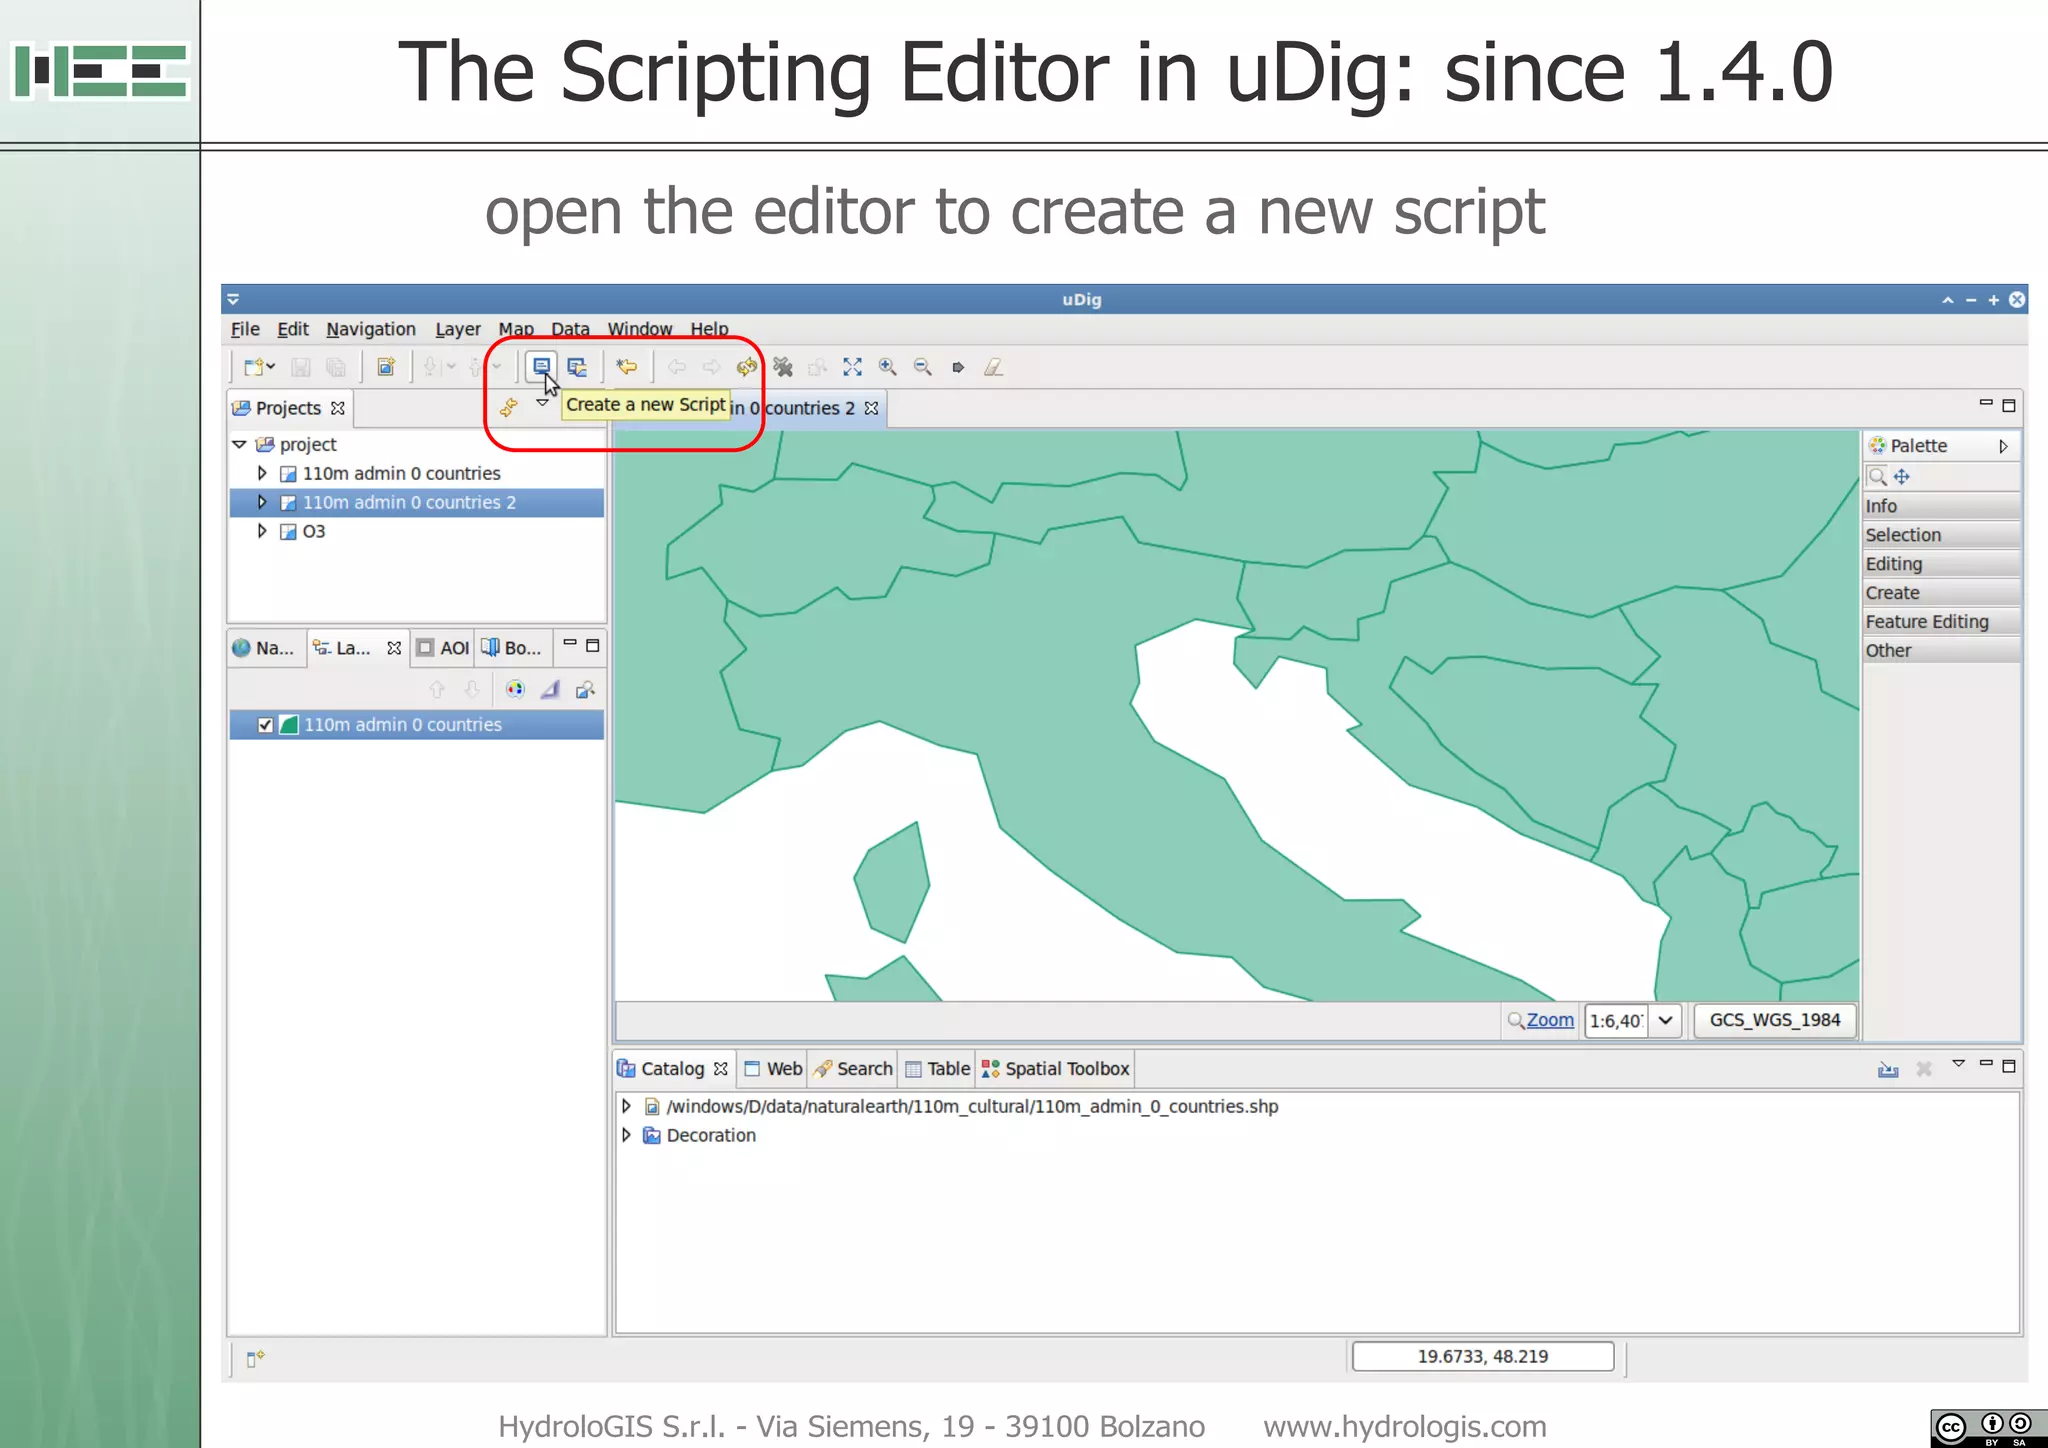The width and height of the screenshot is (2048, 1448).
Task: Expand the Decoration catalog entry
Action: 627,1135
